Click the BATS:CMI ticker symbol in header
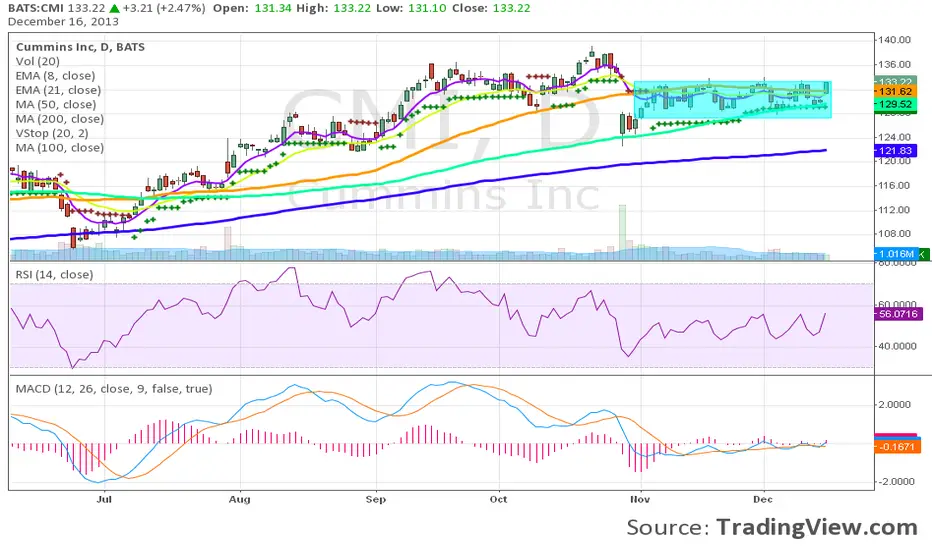Viewport: 932px width, 550px height. [x=36, y=8]
